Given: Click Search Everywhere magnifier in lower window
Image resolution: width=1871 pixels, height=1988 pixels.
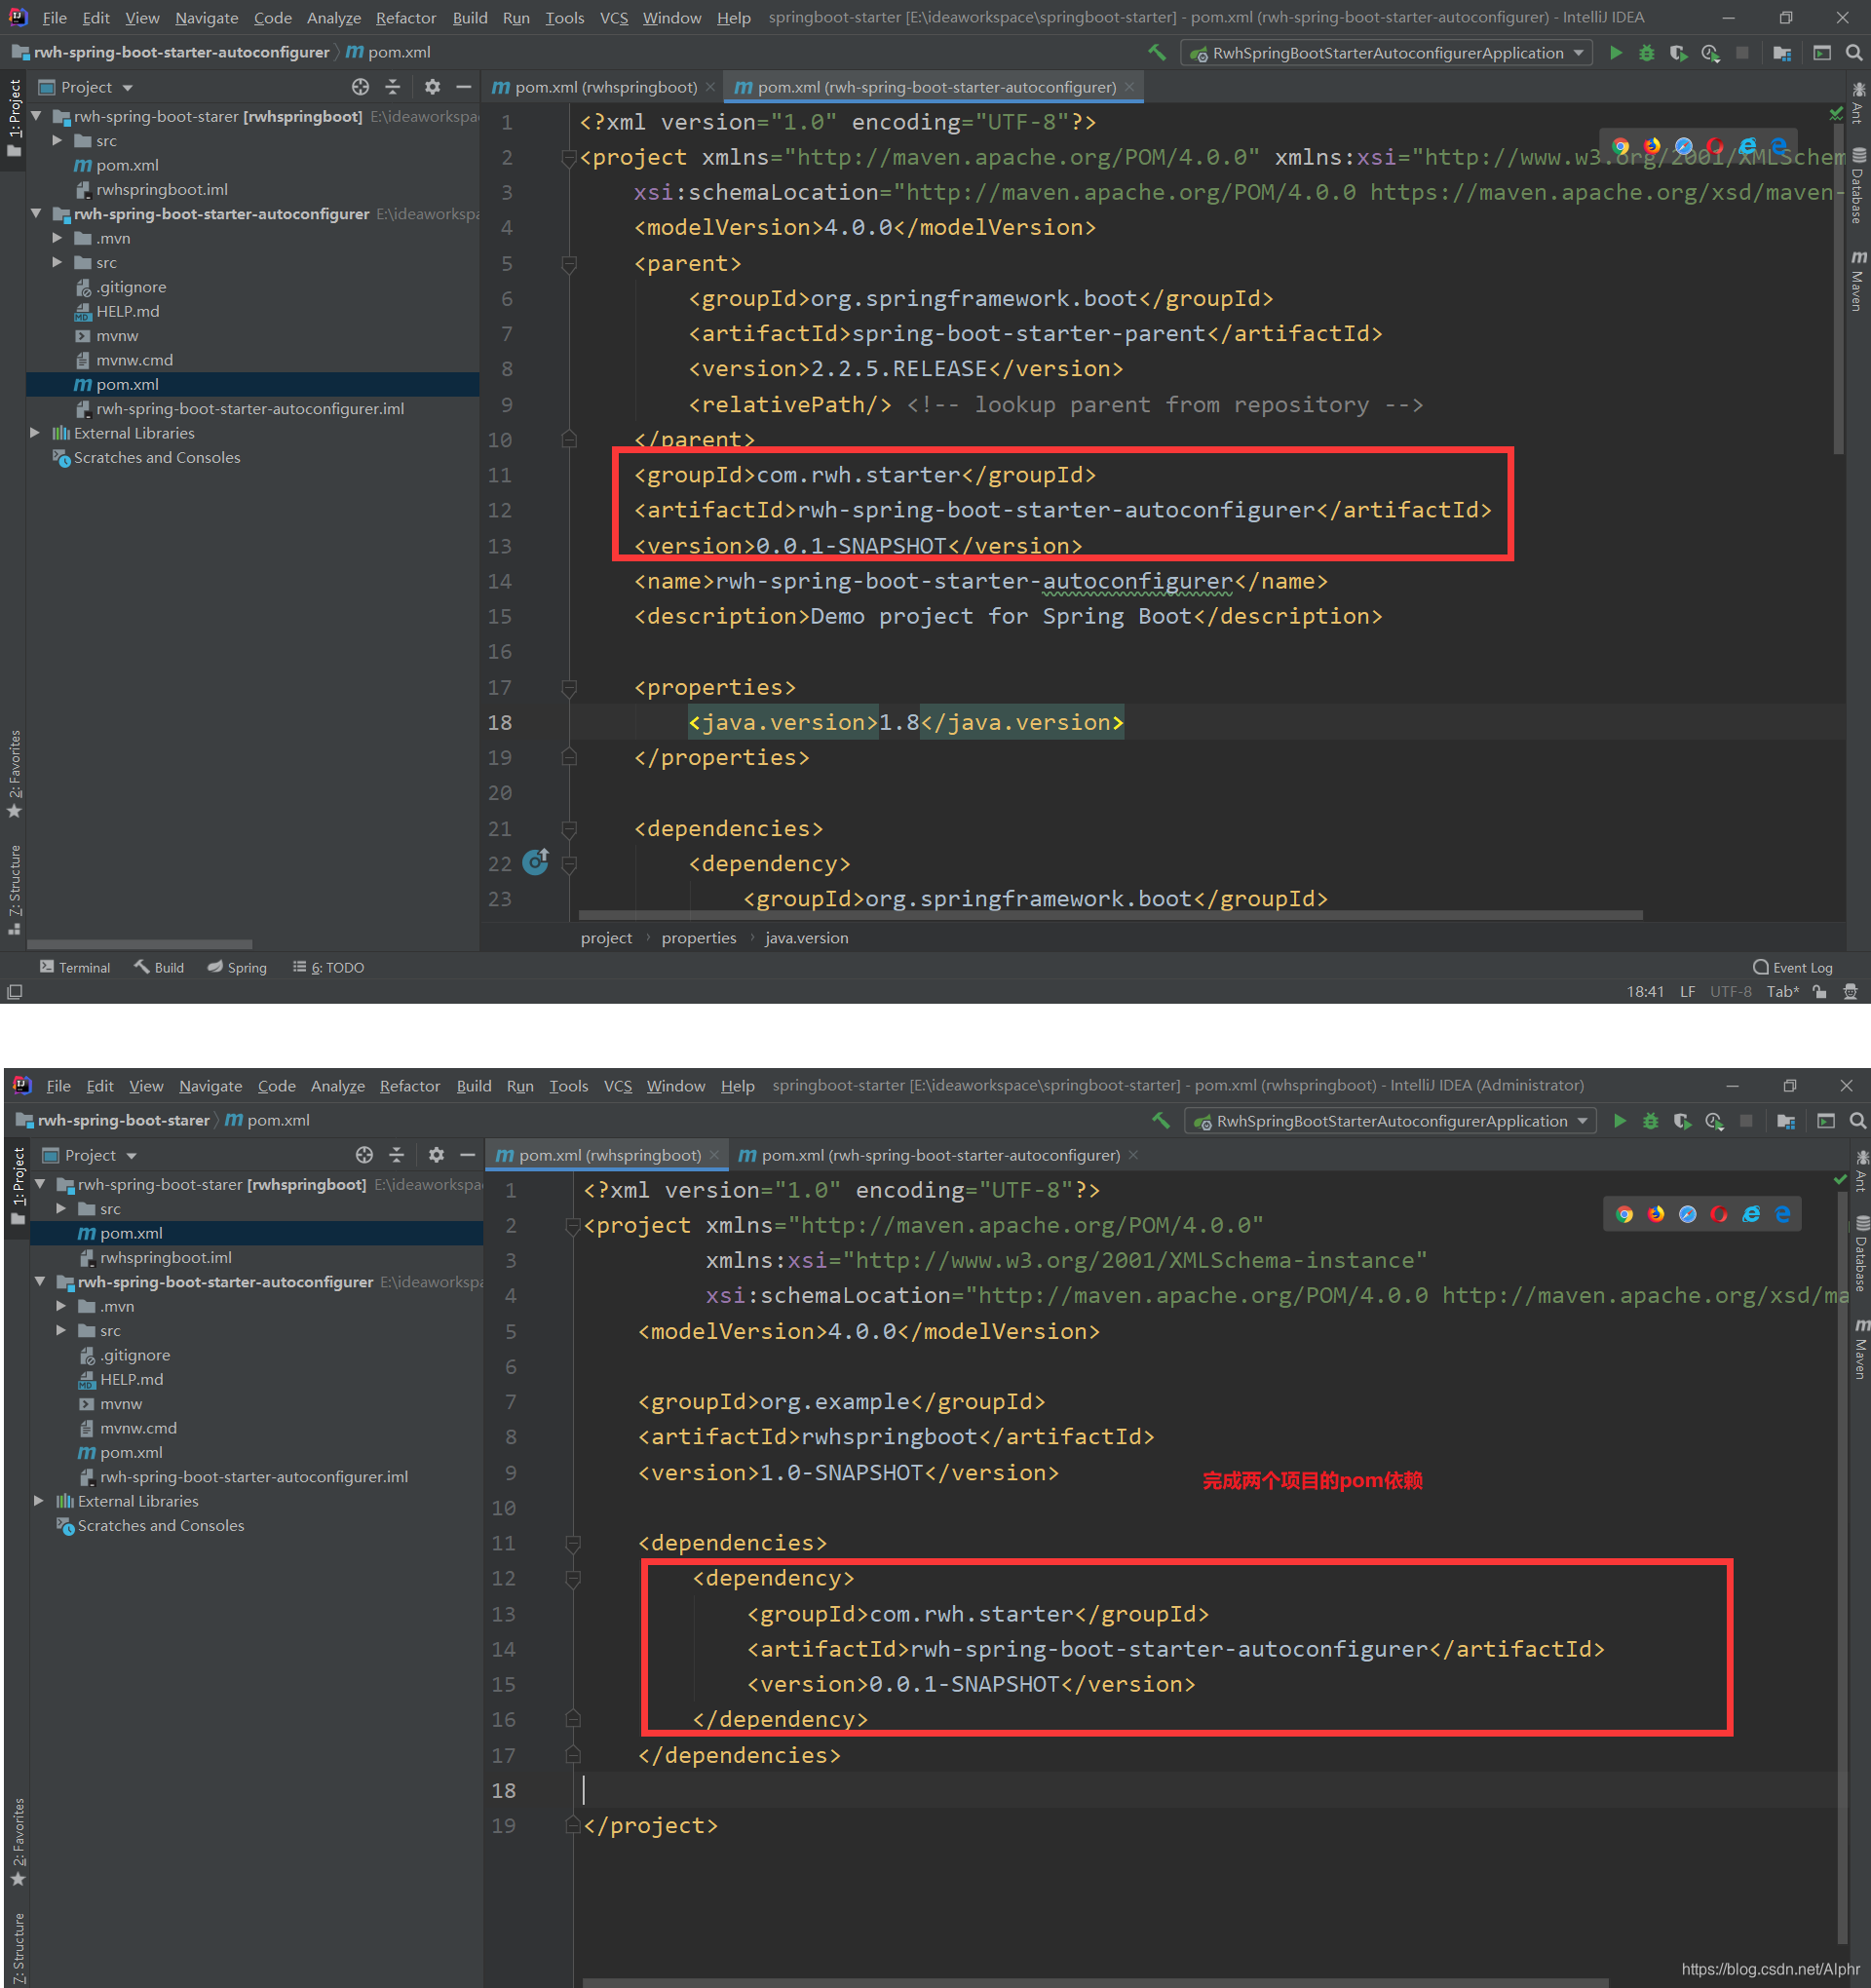Looking at the screenshot, I should coord(1858,1121).
